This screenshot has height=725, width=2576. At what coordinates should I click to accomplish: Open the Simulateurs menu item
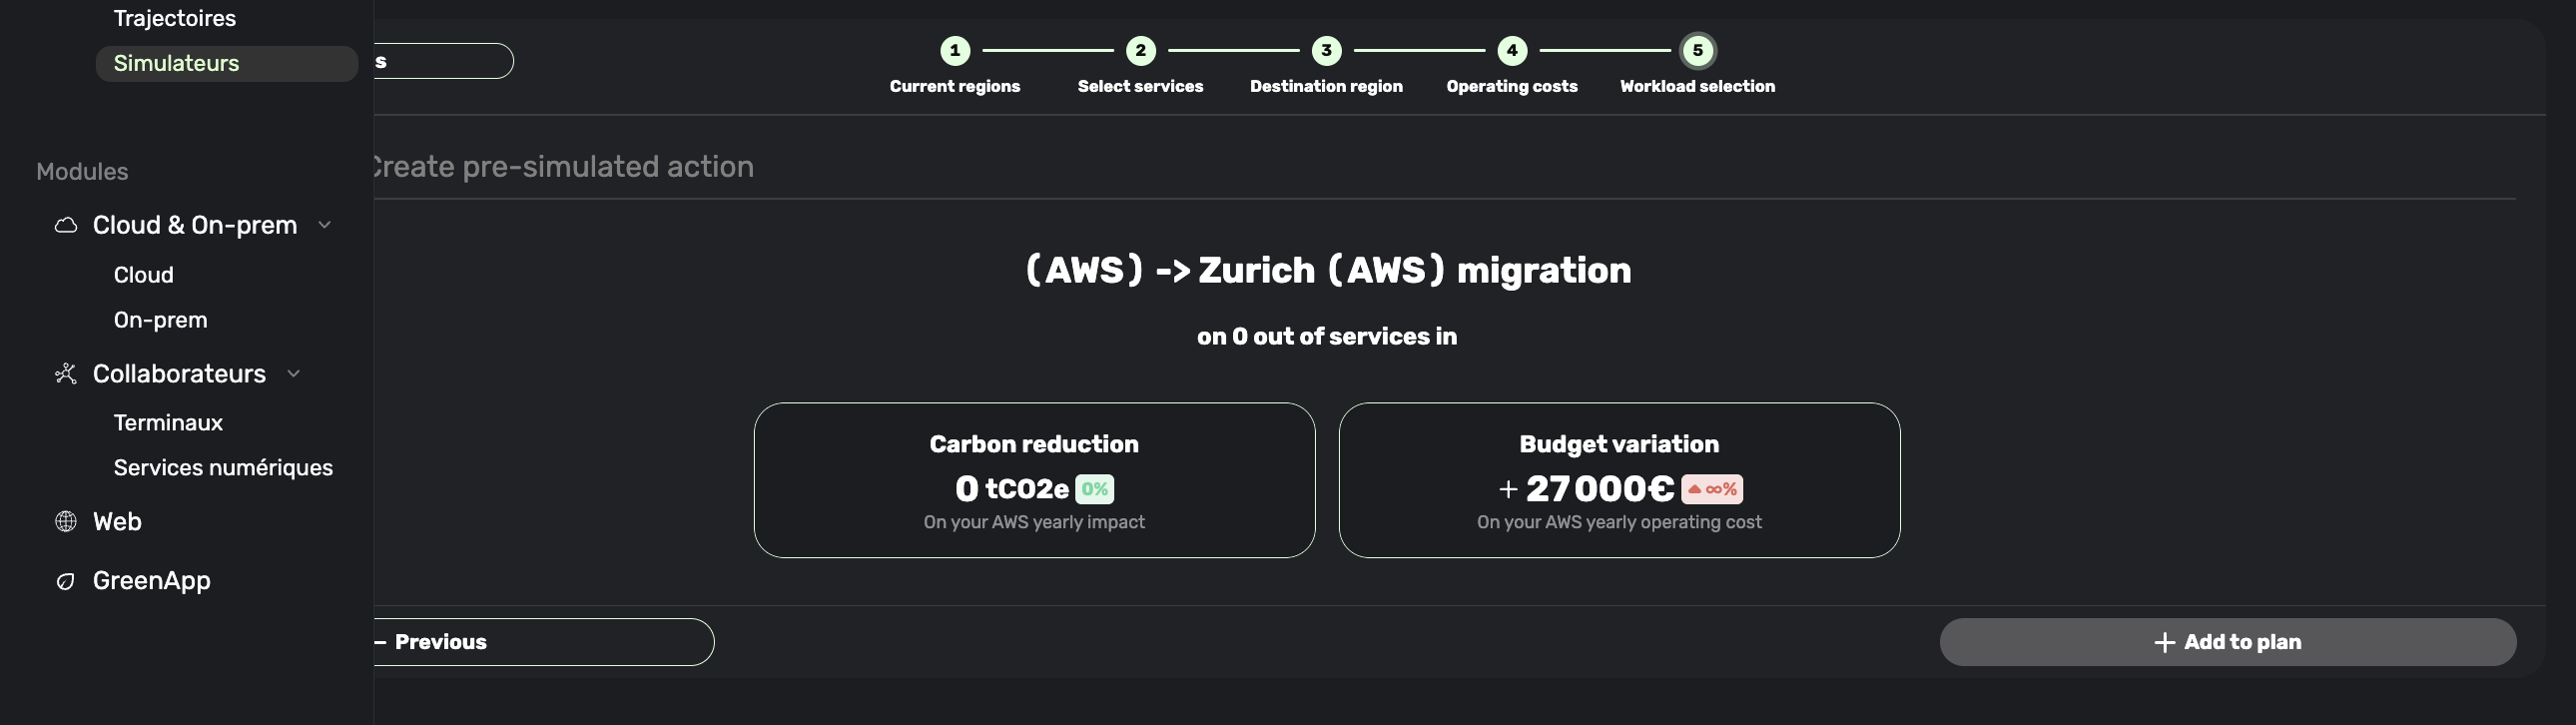[x=177, y=63]
